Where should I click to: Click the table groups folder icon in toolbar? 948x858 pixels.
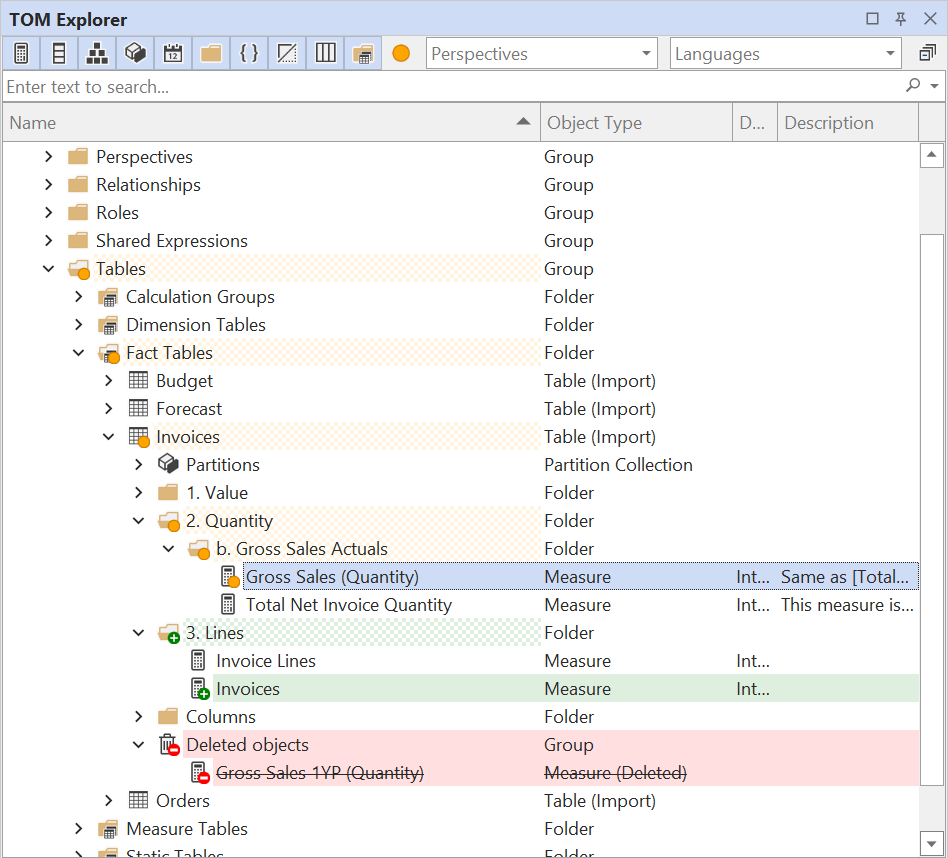(x=363, y=53)
